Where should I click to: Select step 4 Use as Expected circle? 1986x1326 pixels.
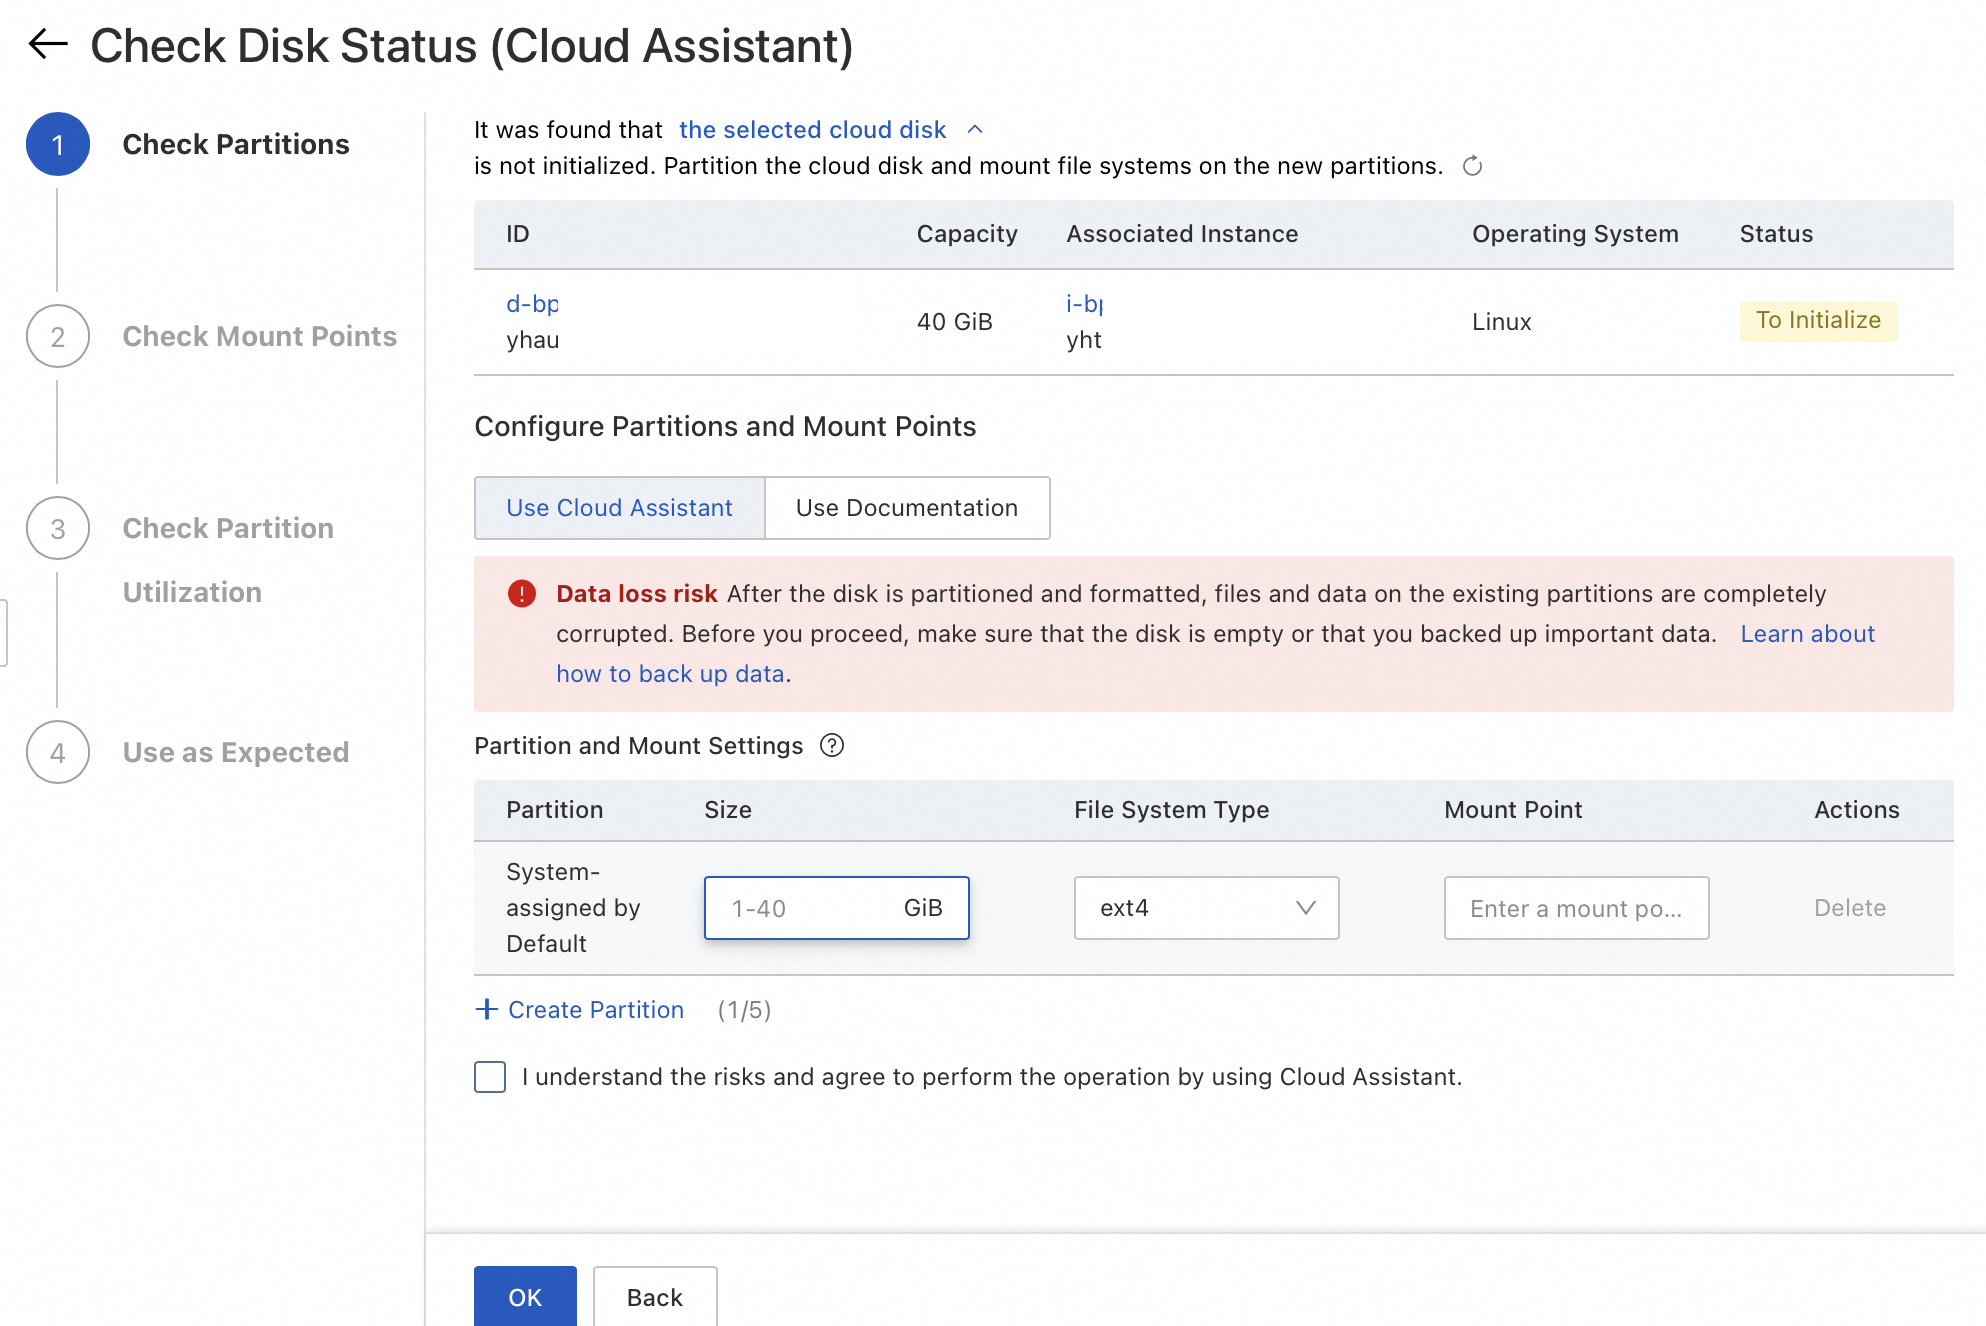coord(58,752)
